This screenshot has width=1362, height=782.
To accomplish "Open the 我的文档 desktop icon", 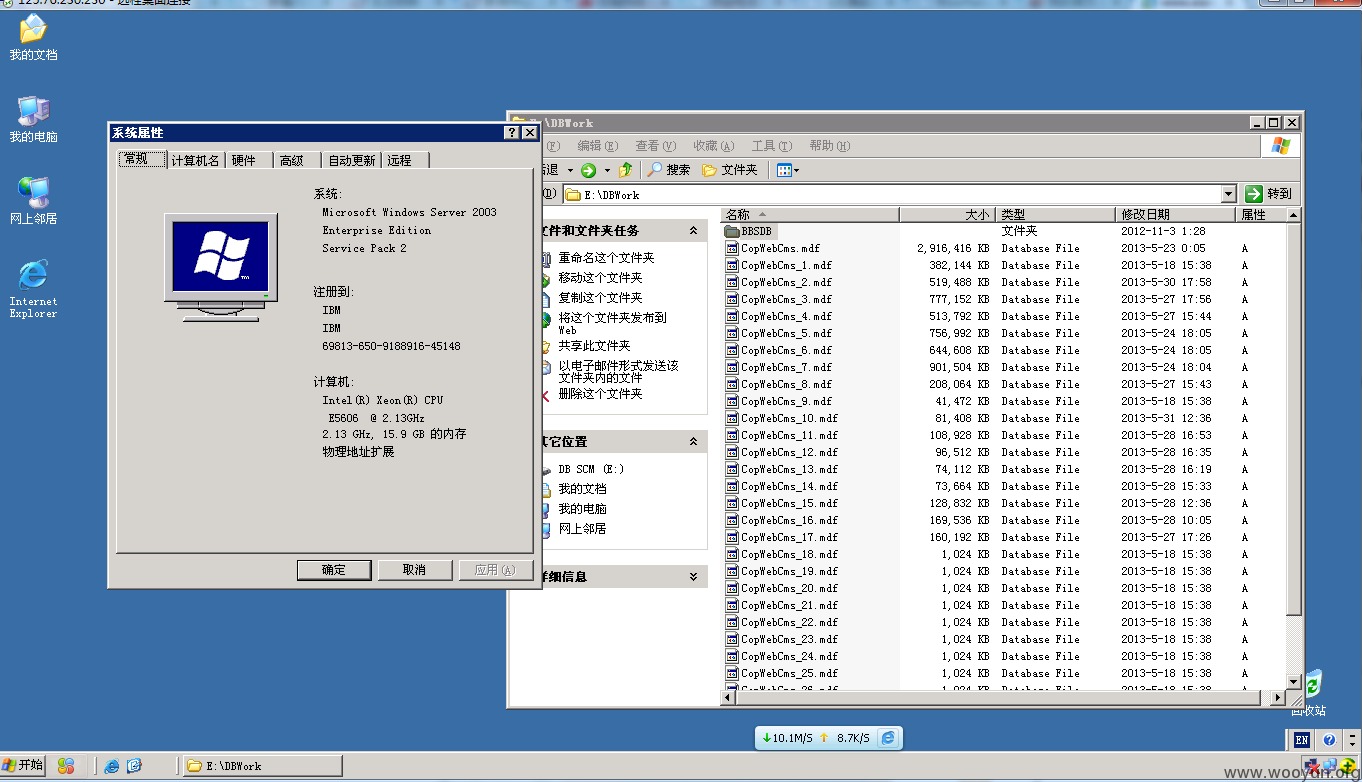I will (33, 38).
